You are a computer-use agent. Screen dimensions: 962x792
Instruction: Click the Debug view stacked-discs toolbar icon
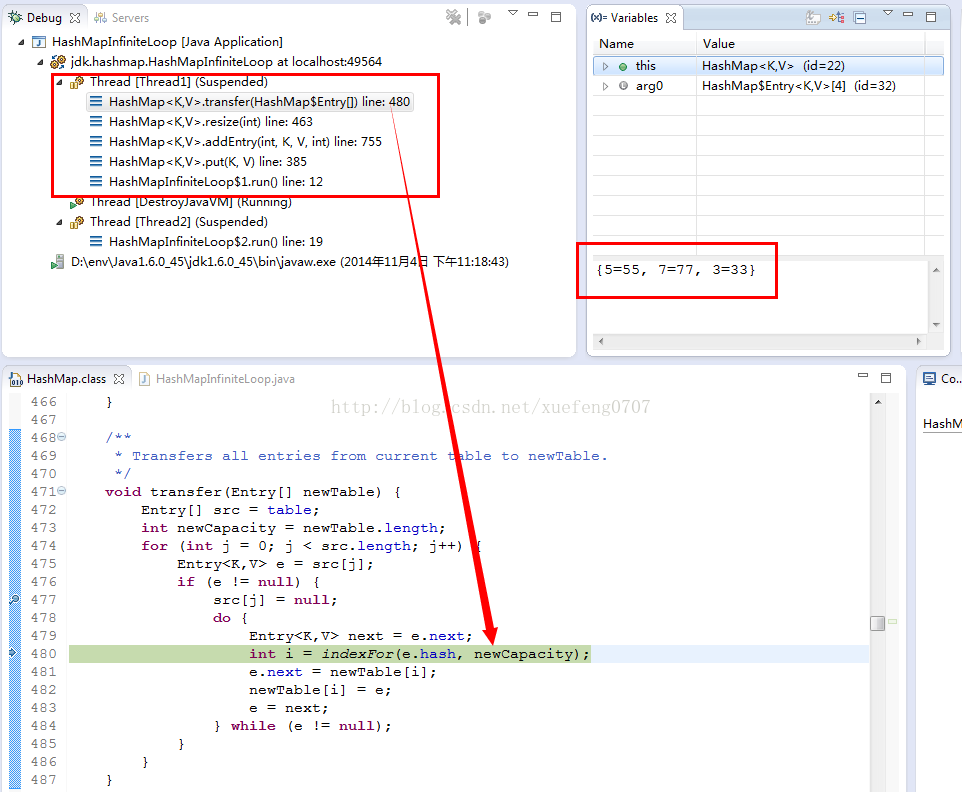(485, 17)
